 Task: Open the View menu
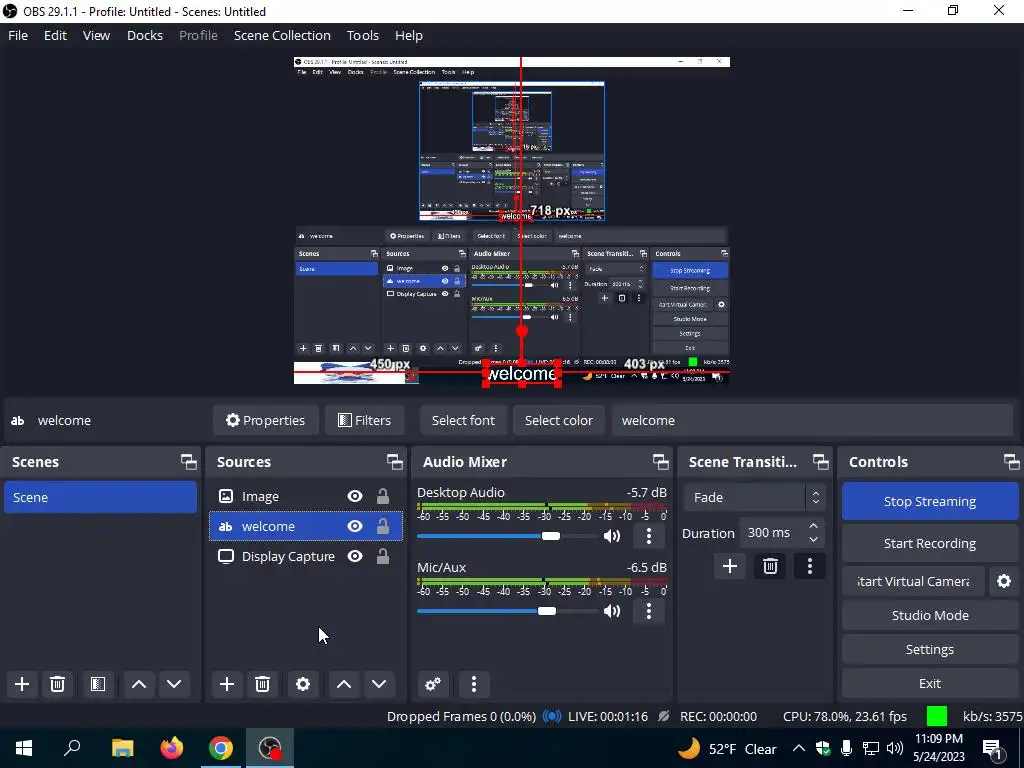(x=96, y=35)
